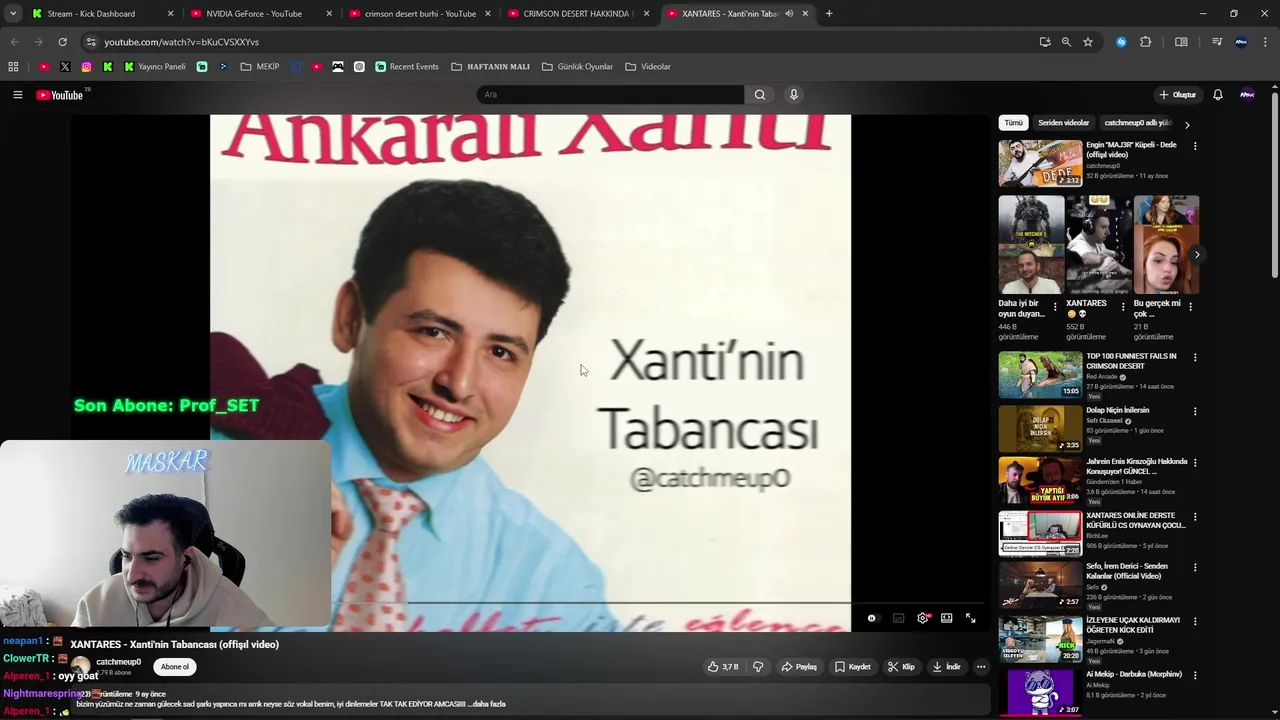1280x720 pixels.
Task: Open the Recent Events bookmark
Action: pyautogui.click(x=407, y=67)
